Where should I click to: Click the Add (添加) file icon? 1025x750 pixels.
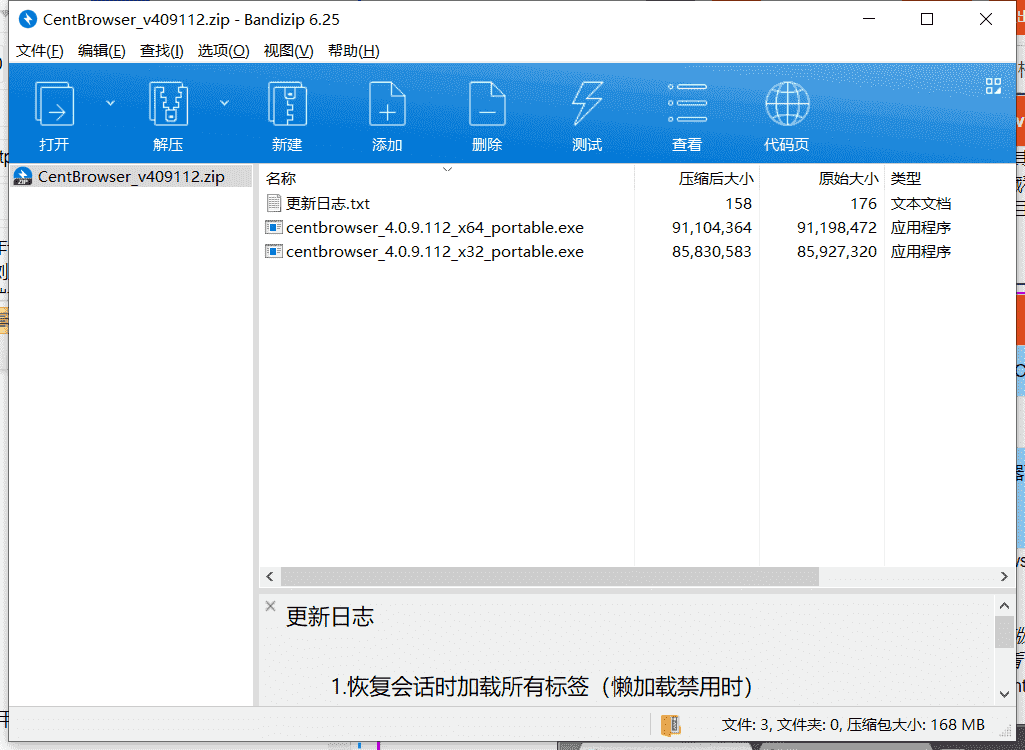tap(387, 103)
